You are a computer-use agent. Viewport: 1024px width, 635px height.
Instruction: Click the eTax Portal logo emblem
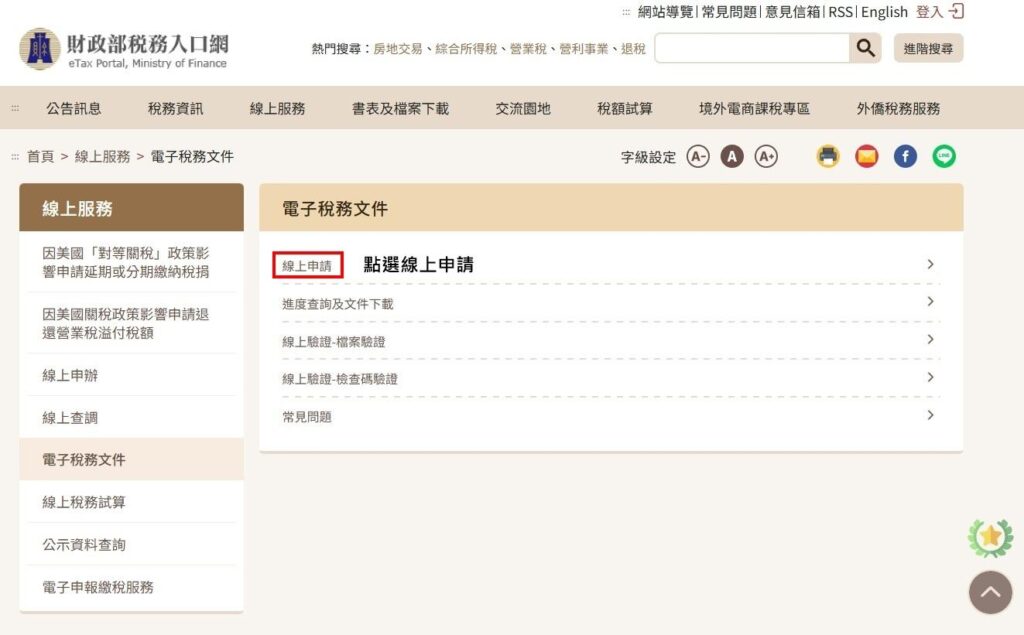(40, 49)
